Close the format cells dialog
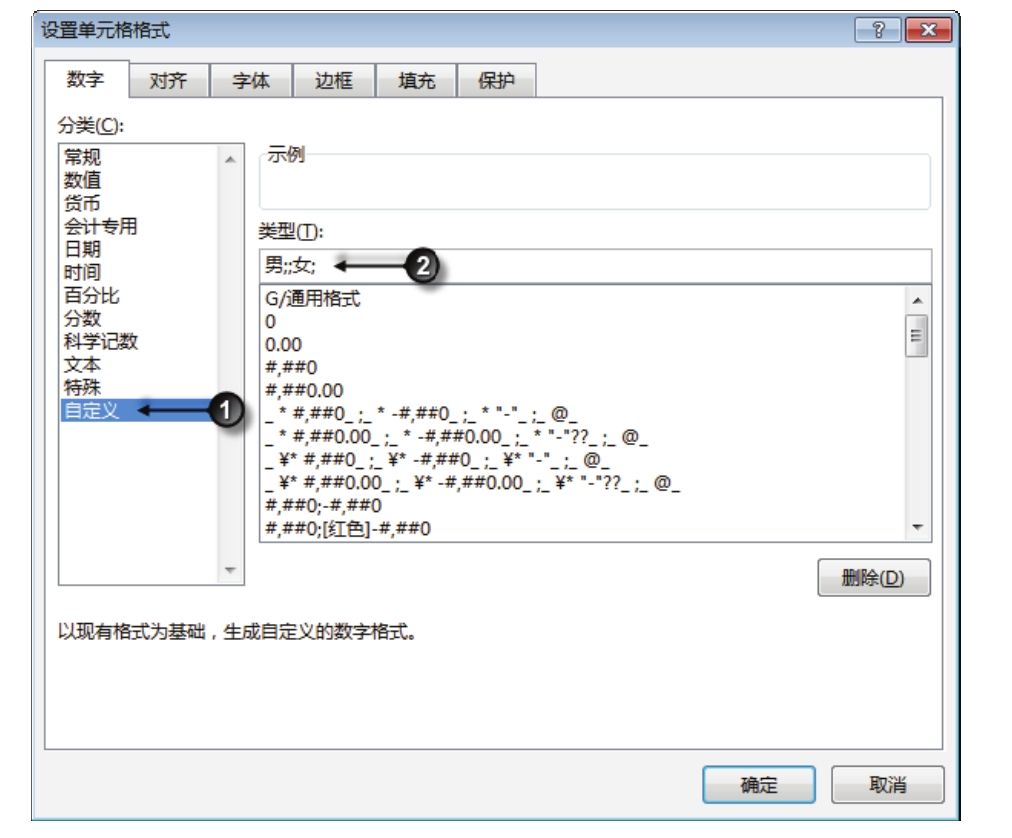The width and height of the screenshot is (1012, 838). pyautogui.click(x=927, y=31)
